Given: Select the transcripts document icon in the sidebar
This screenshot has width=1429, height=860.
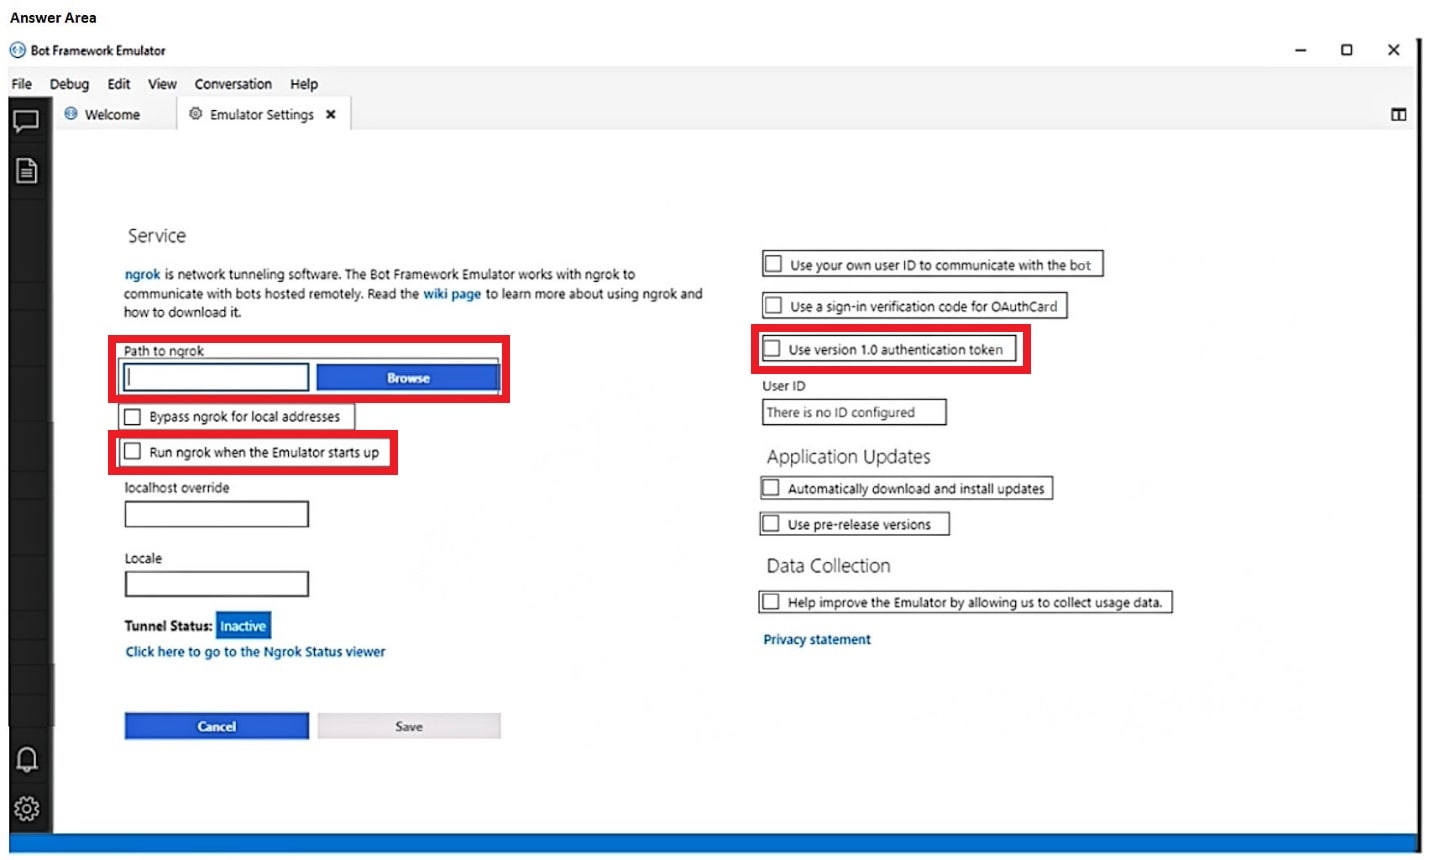Looking at the screenshot, I should pos(28,170).
